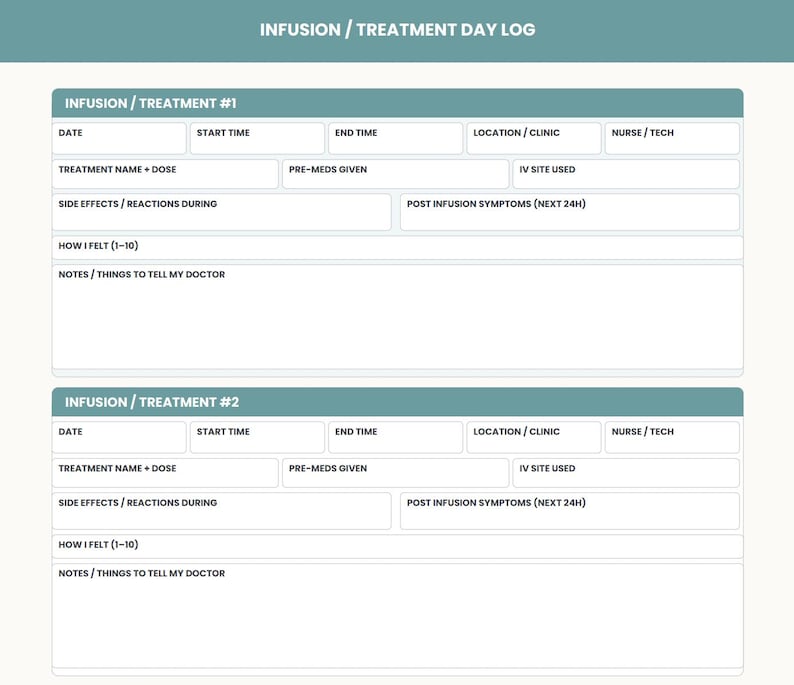Click Side Effects / Reactions During box in Treatment #1

point(222,212)
